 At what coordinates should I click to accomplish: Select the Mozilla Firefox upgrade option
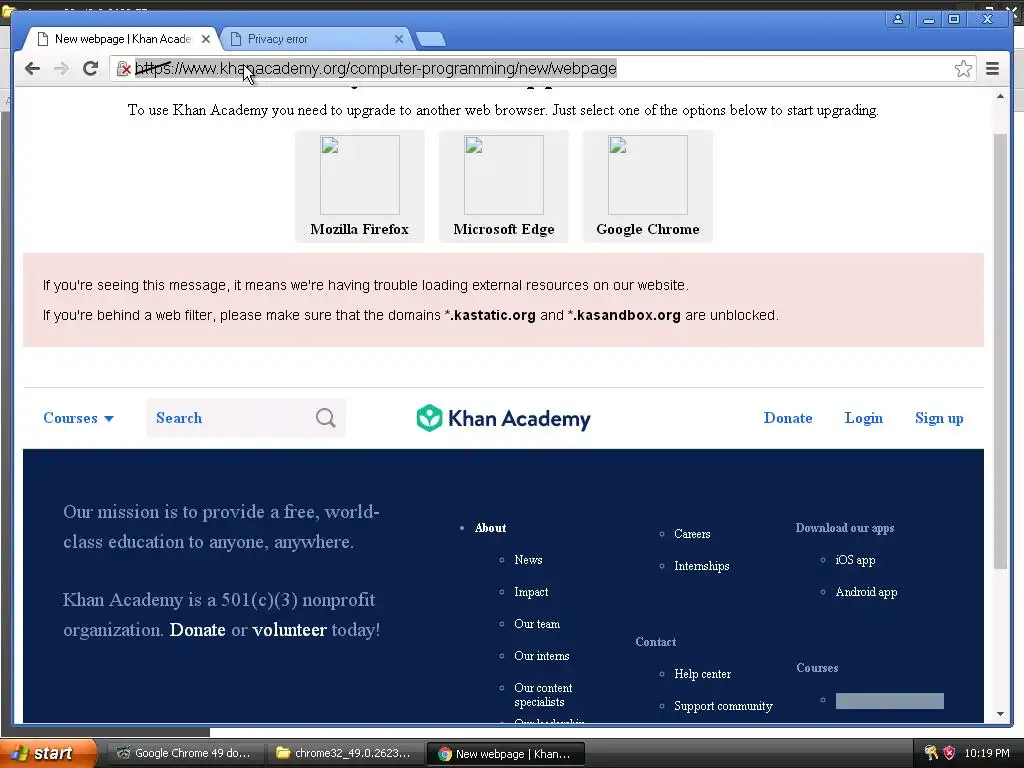360,186
